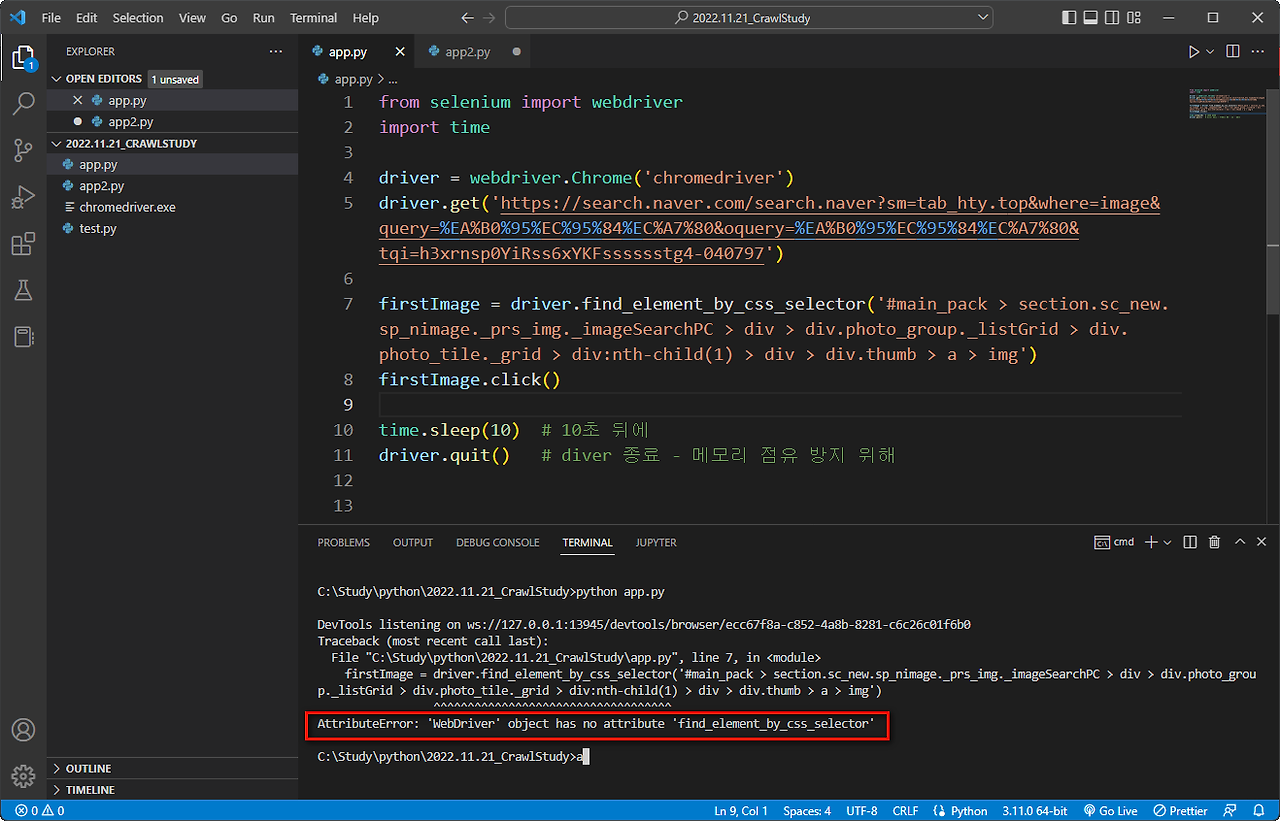Kill the cmd terminal with trash icon
1280x821 pixels.
click(1214, 541)
